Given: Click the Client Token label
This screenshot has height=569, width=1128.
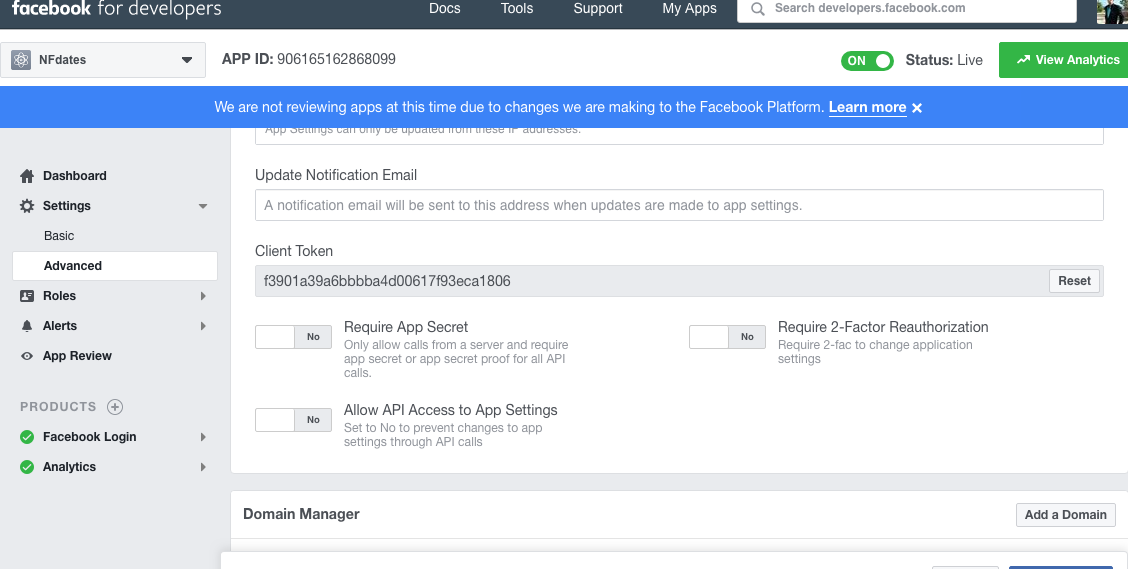Looking at the screenshot, I should (294, 251).
